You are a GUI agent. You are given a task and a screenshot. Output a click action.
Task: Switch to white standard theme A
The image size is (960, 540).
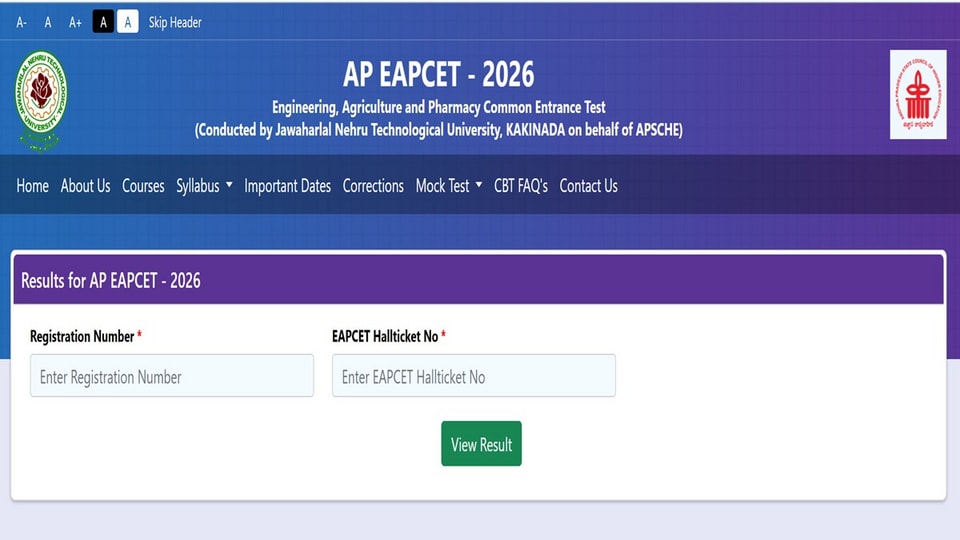[127, 22]
